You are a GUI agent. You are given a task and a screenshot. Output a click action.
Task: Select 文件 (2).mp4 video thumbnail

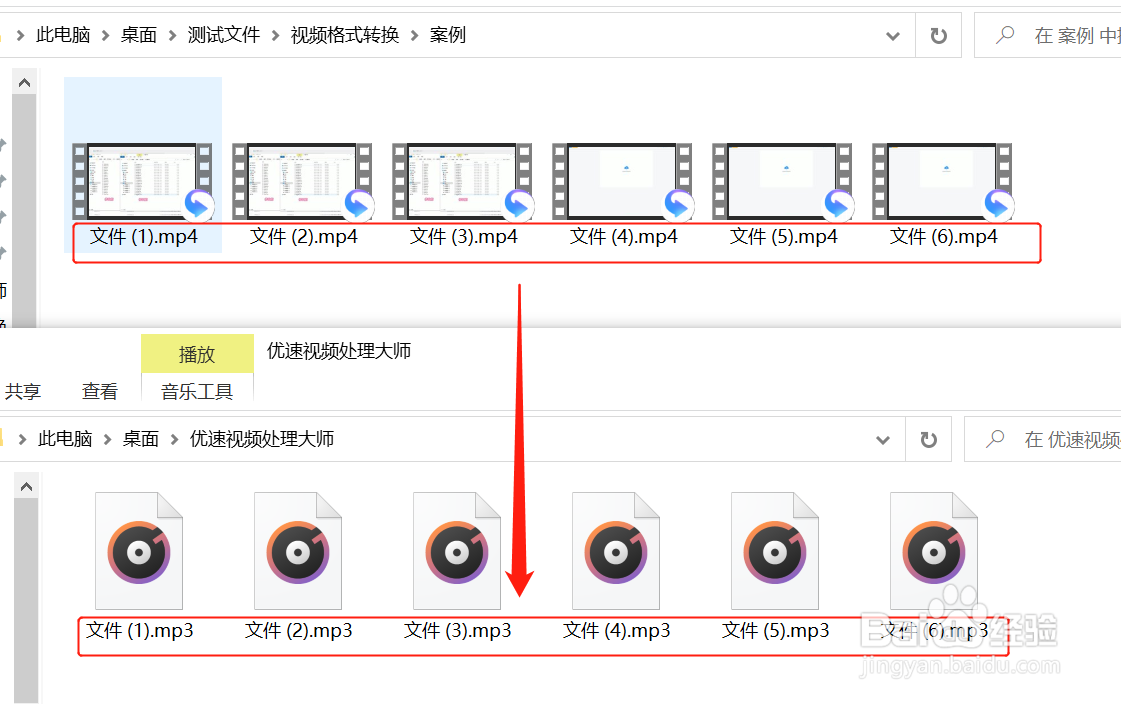303,182
